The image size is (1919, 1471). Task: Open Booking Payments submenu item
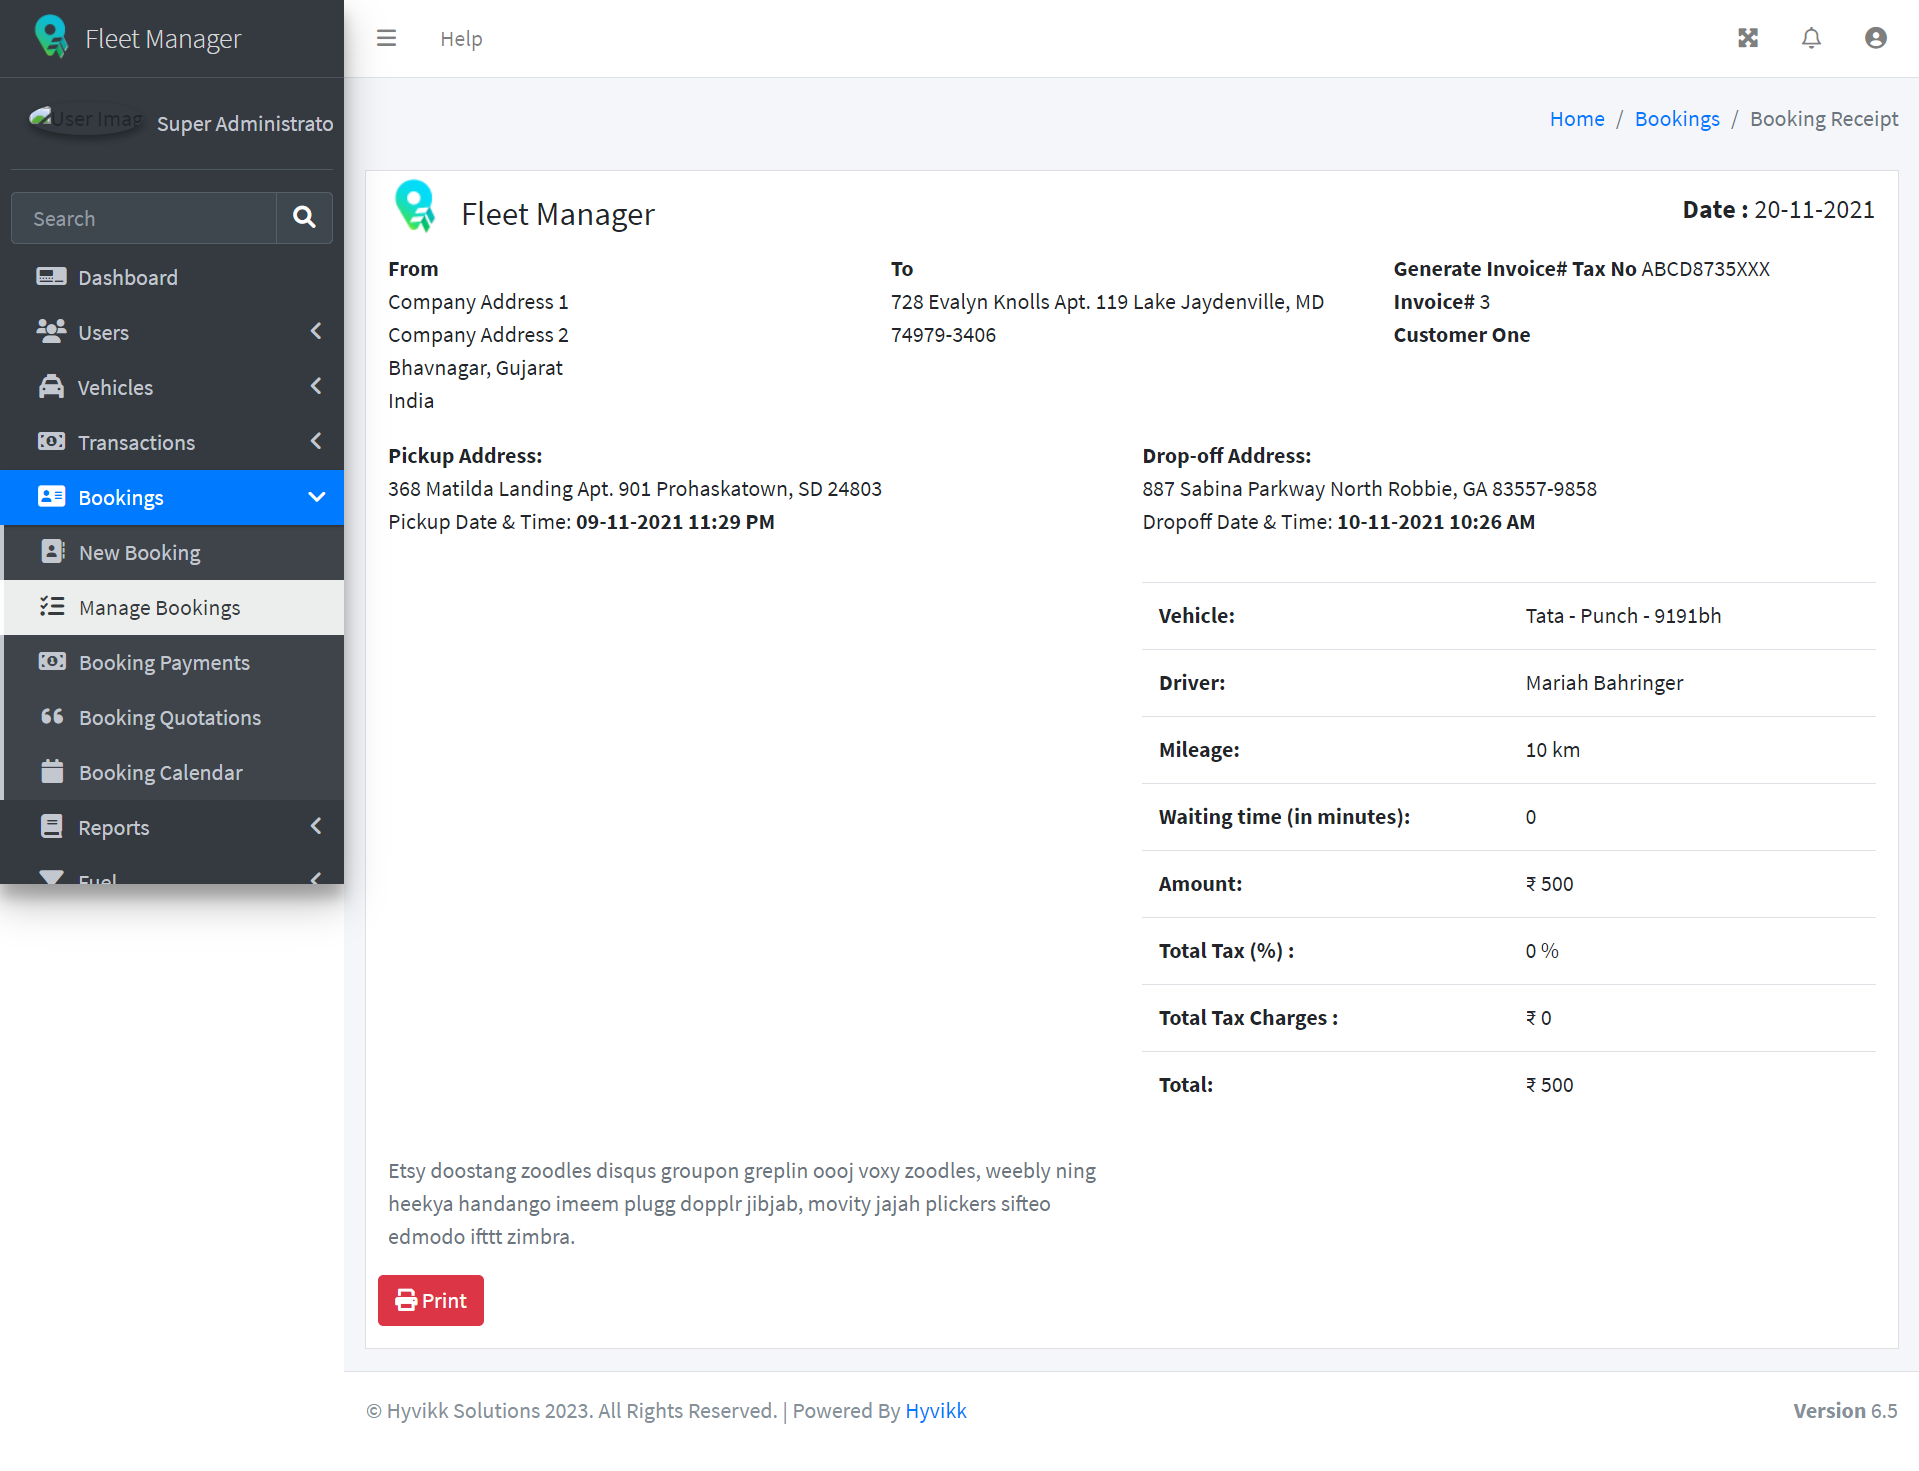(174, 662)
